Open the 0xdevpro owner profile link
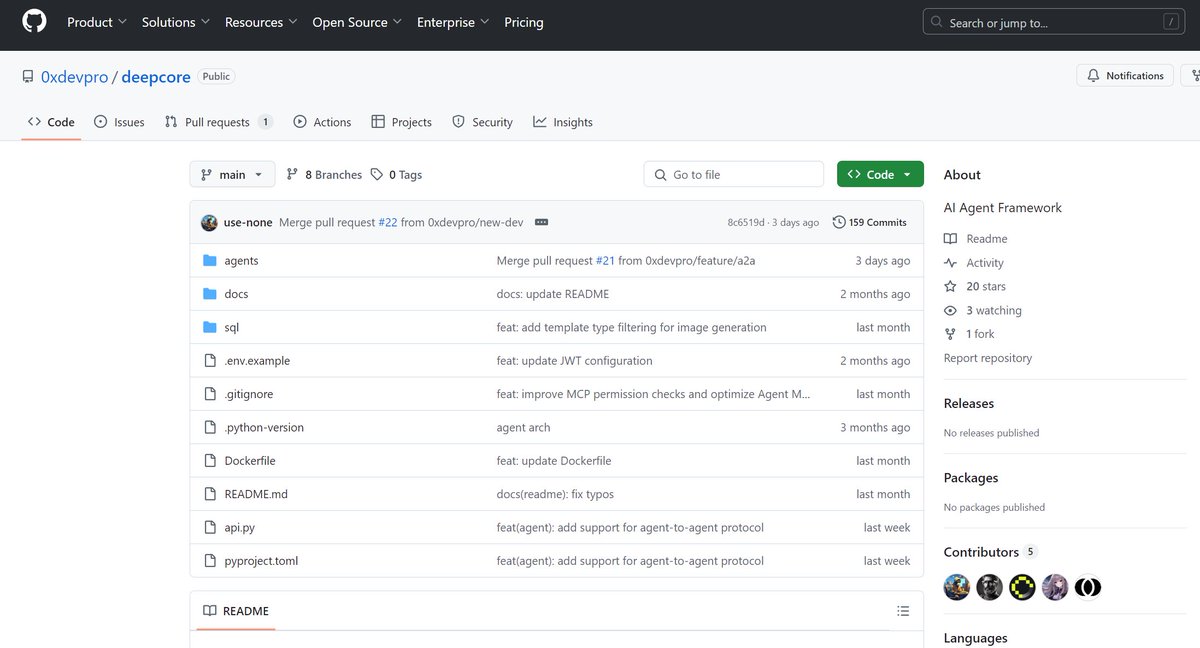Viewport: 1200px width, 648px height. point(74,77)
